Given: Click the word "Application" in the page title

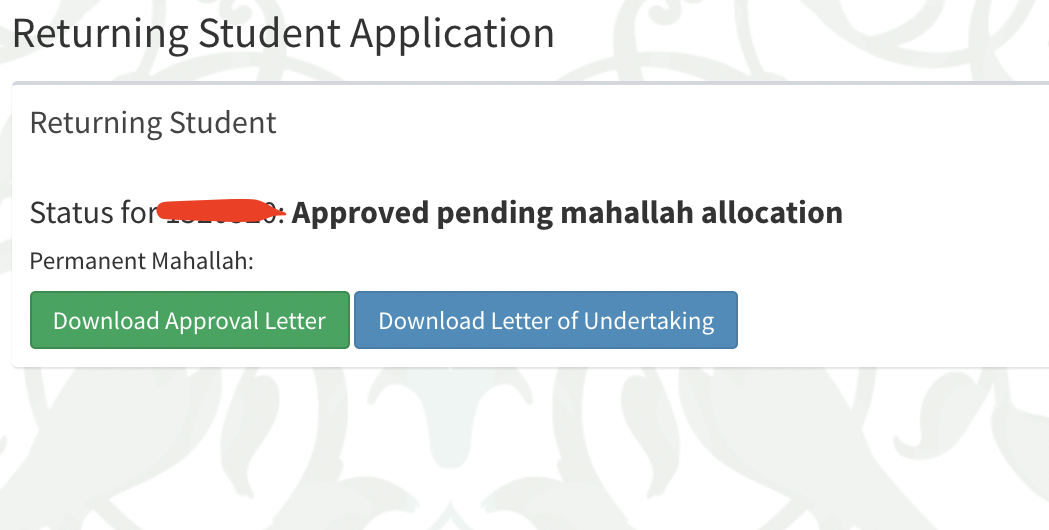Looking at the screenshot, I should pyautogui.click(x=452, y=35).
